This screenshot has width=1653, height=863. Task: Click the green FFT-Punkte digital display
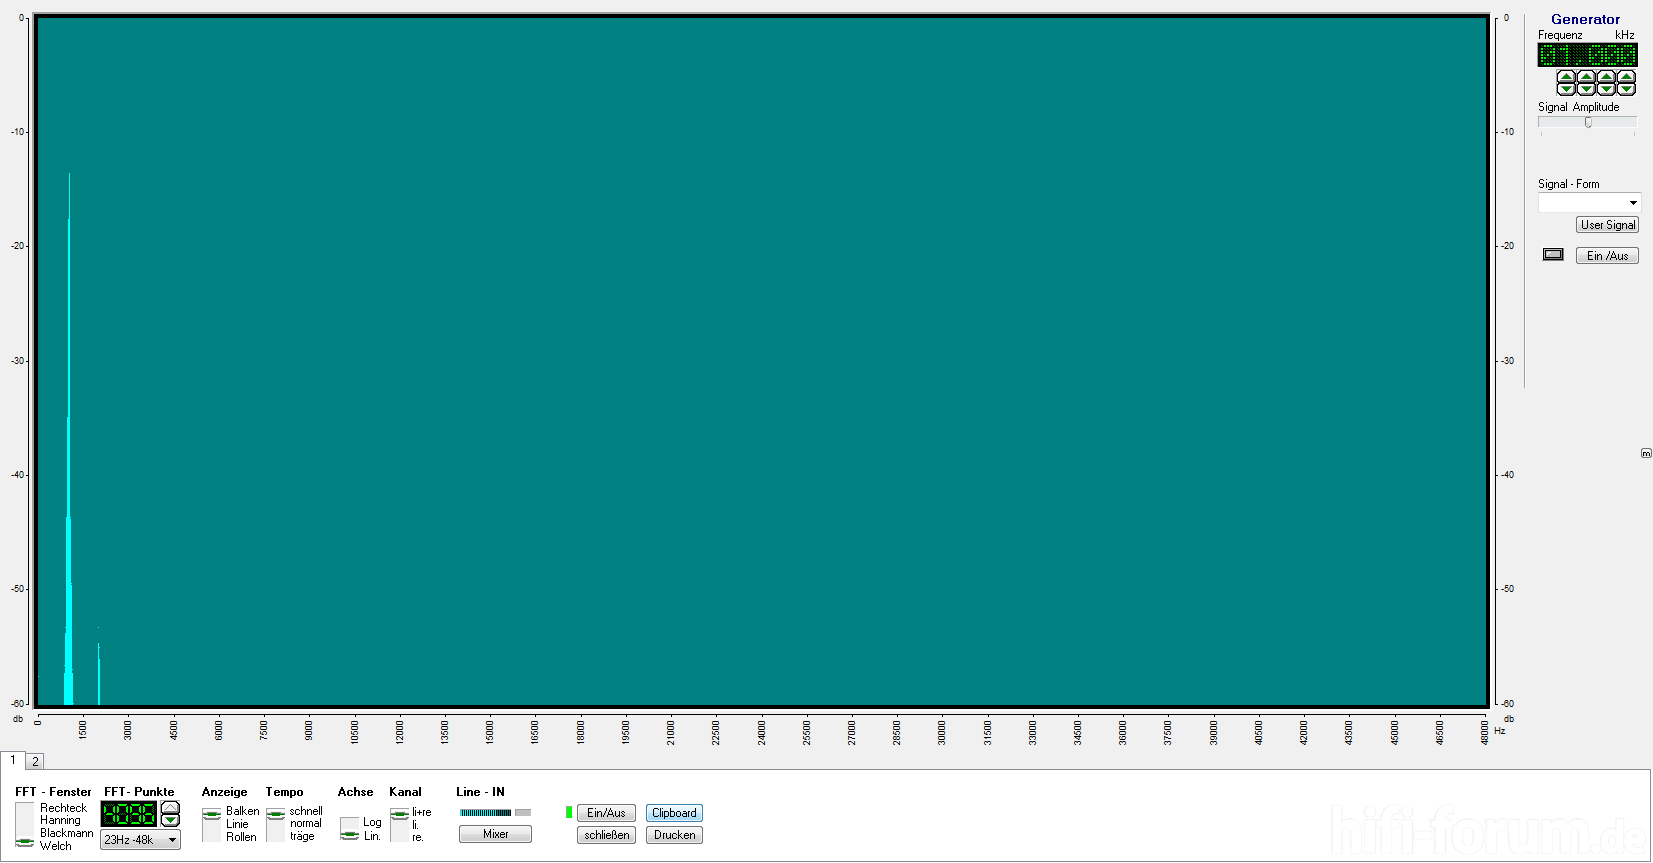point(129,814)
